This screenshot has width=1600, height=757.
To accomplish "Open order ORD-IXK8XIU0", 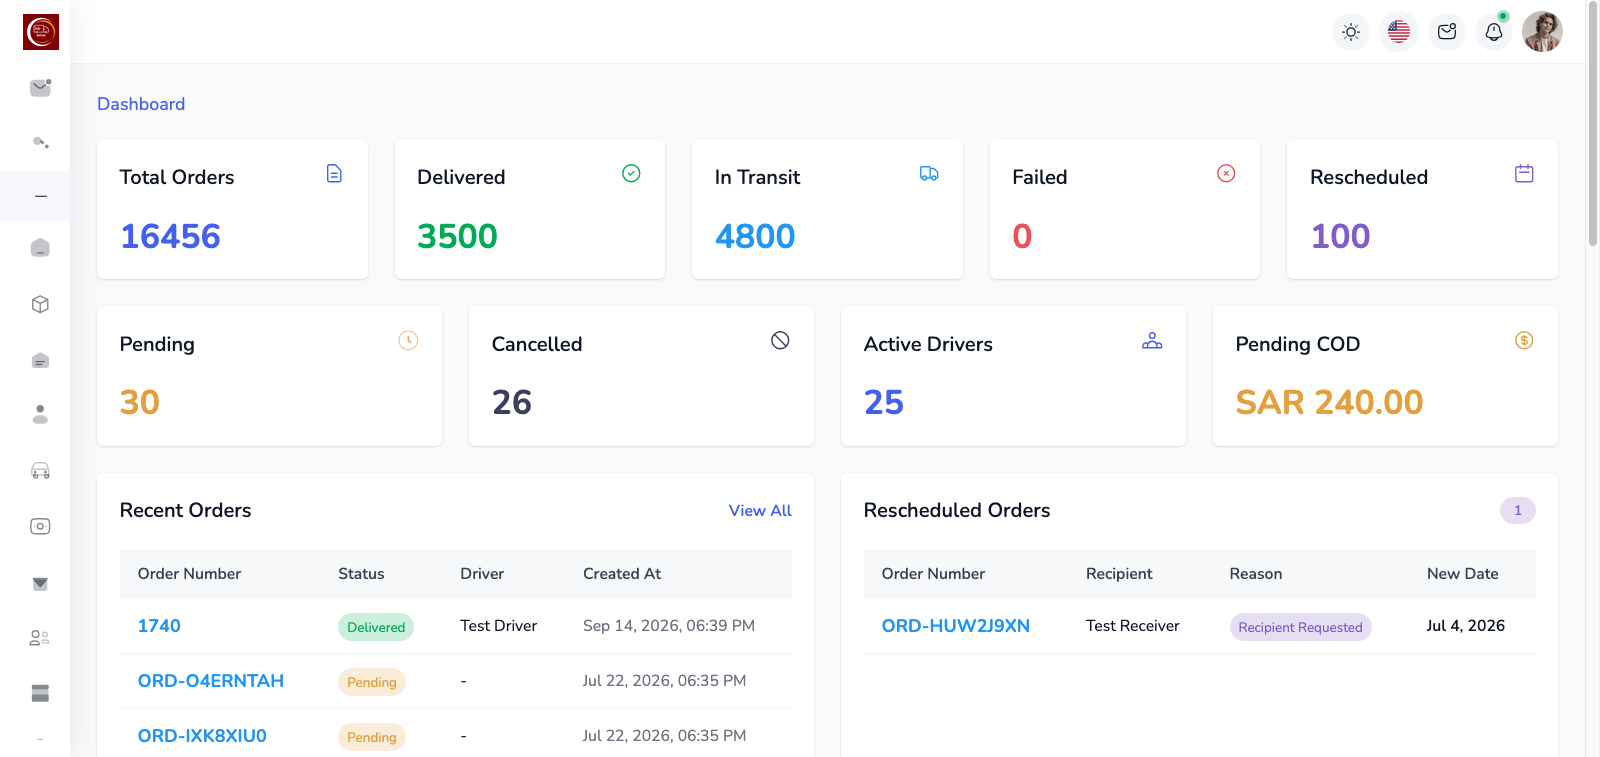I will point(202,736).
